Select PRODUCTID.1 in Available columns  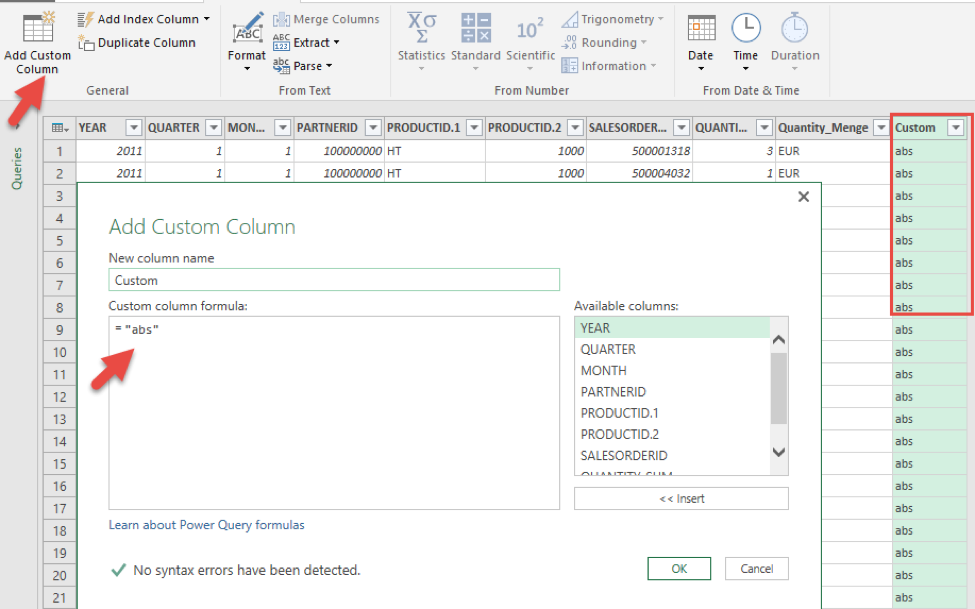(672, 413)
